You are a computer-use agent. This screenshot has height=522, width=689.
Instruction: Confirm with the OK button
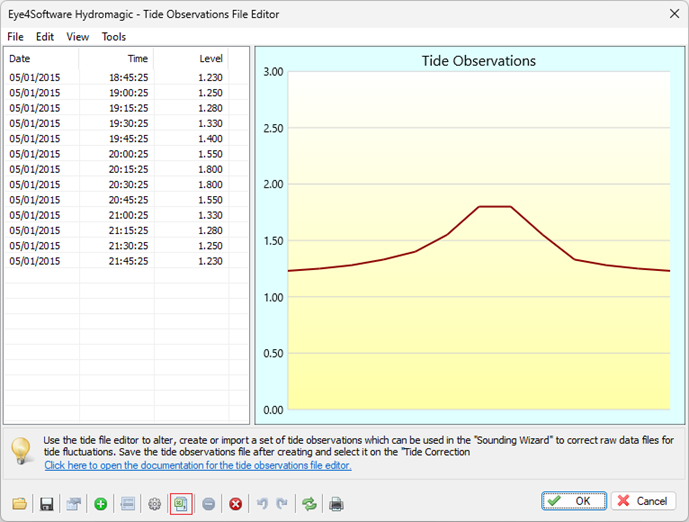574,501
